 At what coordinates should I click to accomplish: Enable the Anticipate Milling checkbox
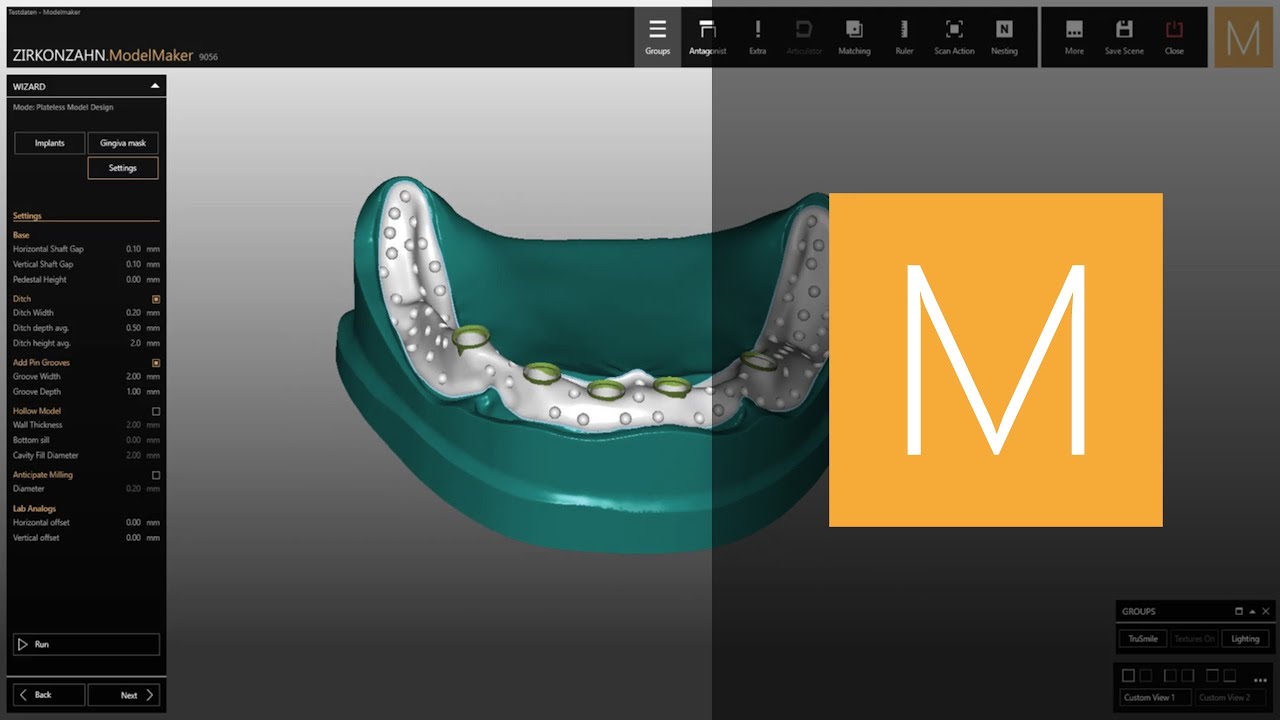click(156, 475)
